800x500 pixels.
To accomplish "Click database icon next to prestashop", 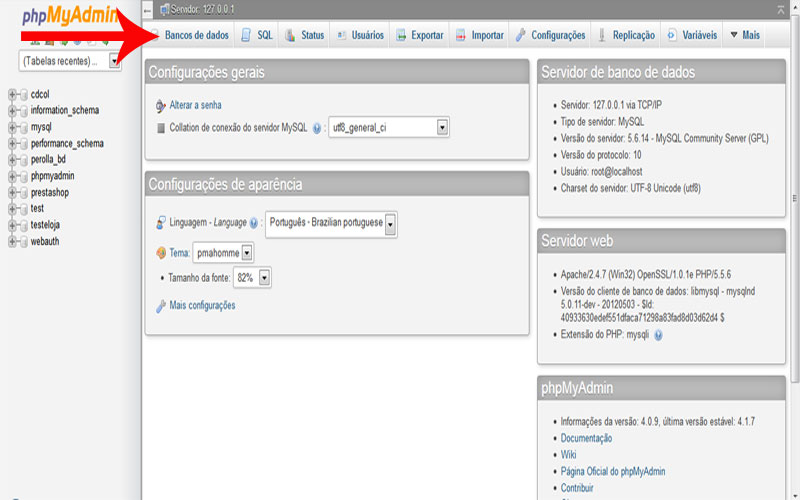I will point(23,193).
